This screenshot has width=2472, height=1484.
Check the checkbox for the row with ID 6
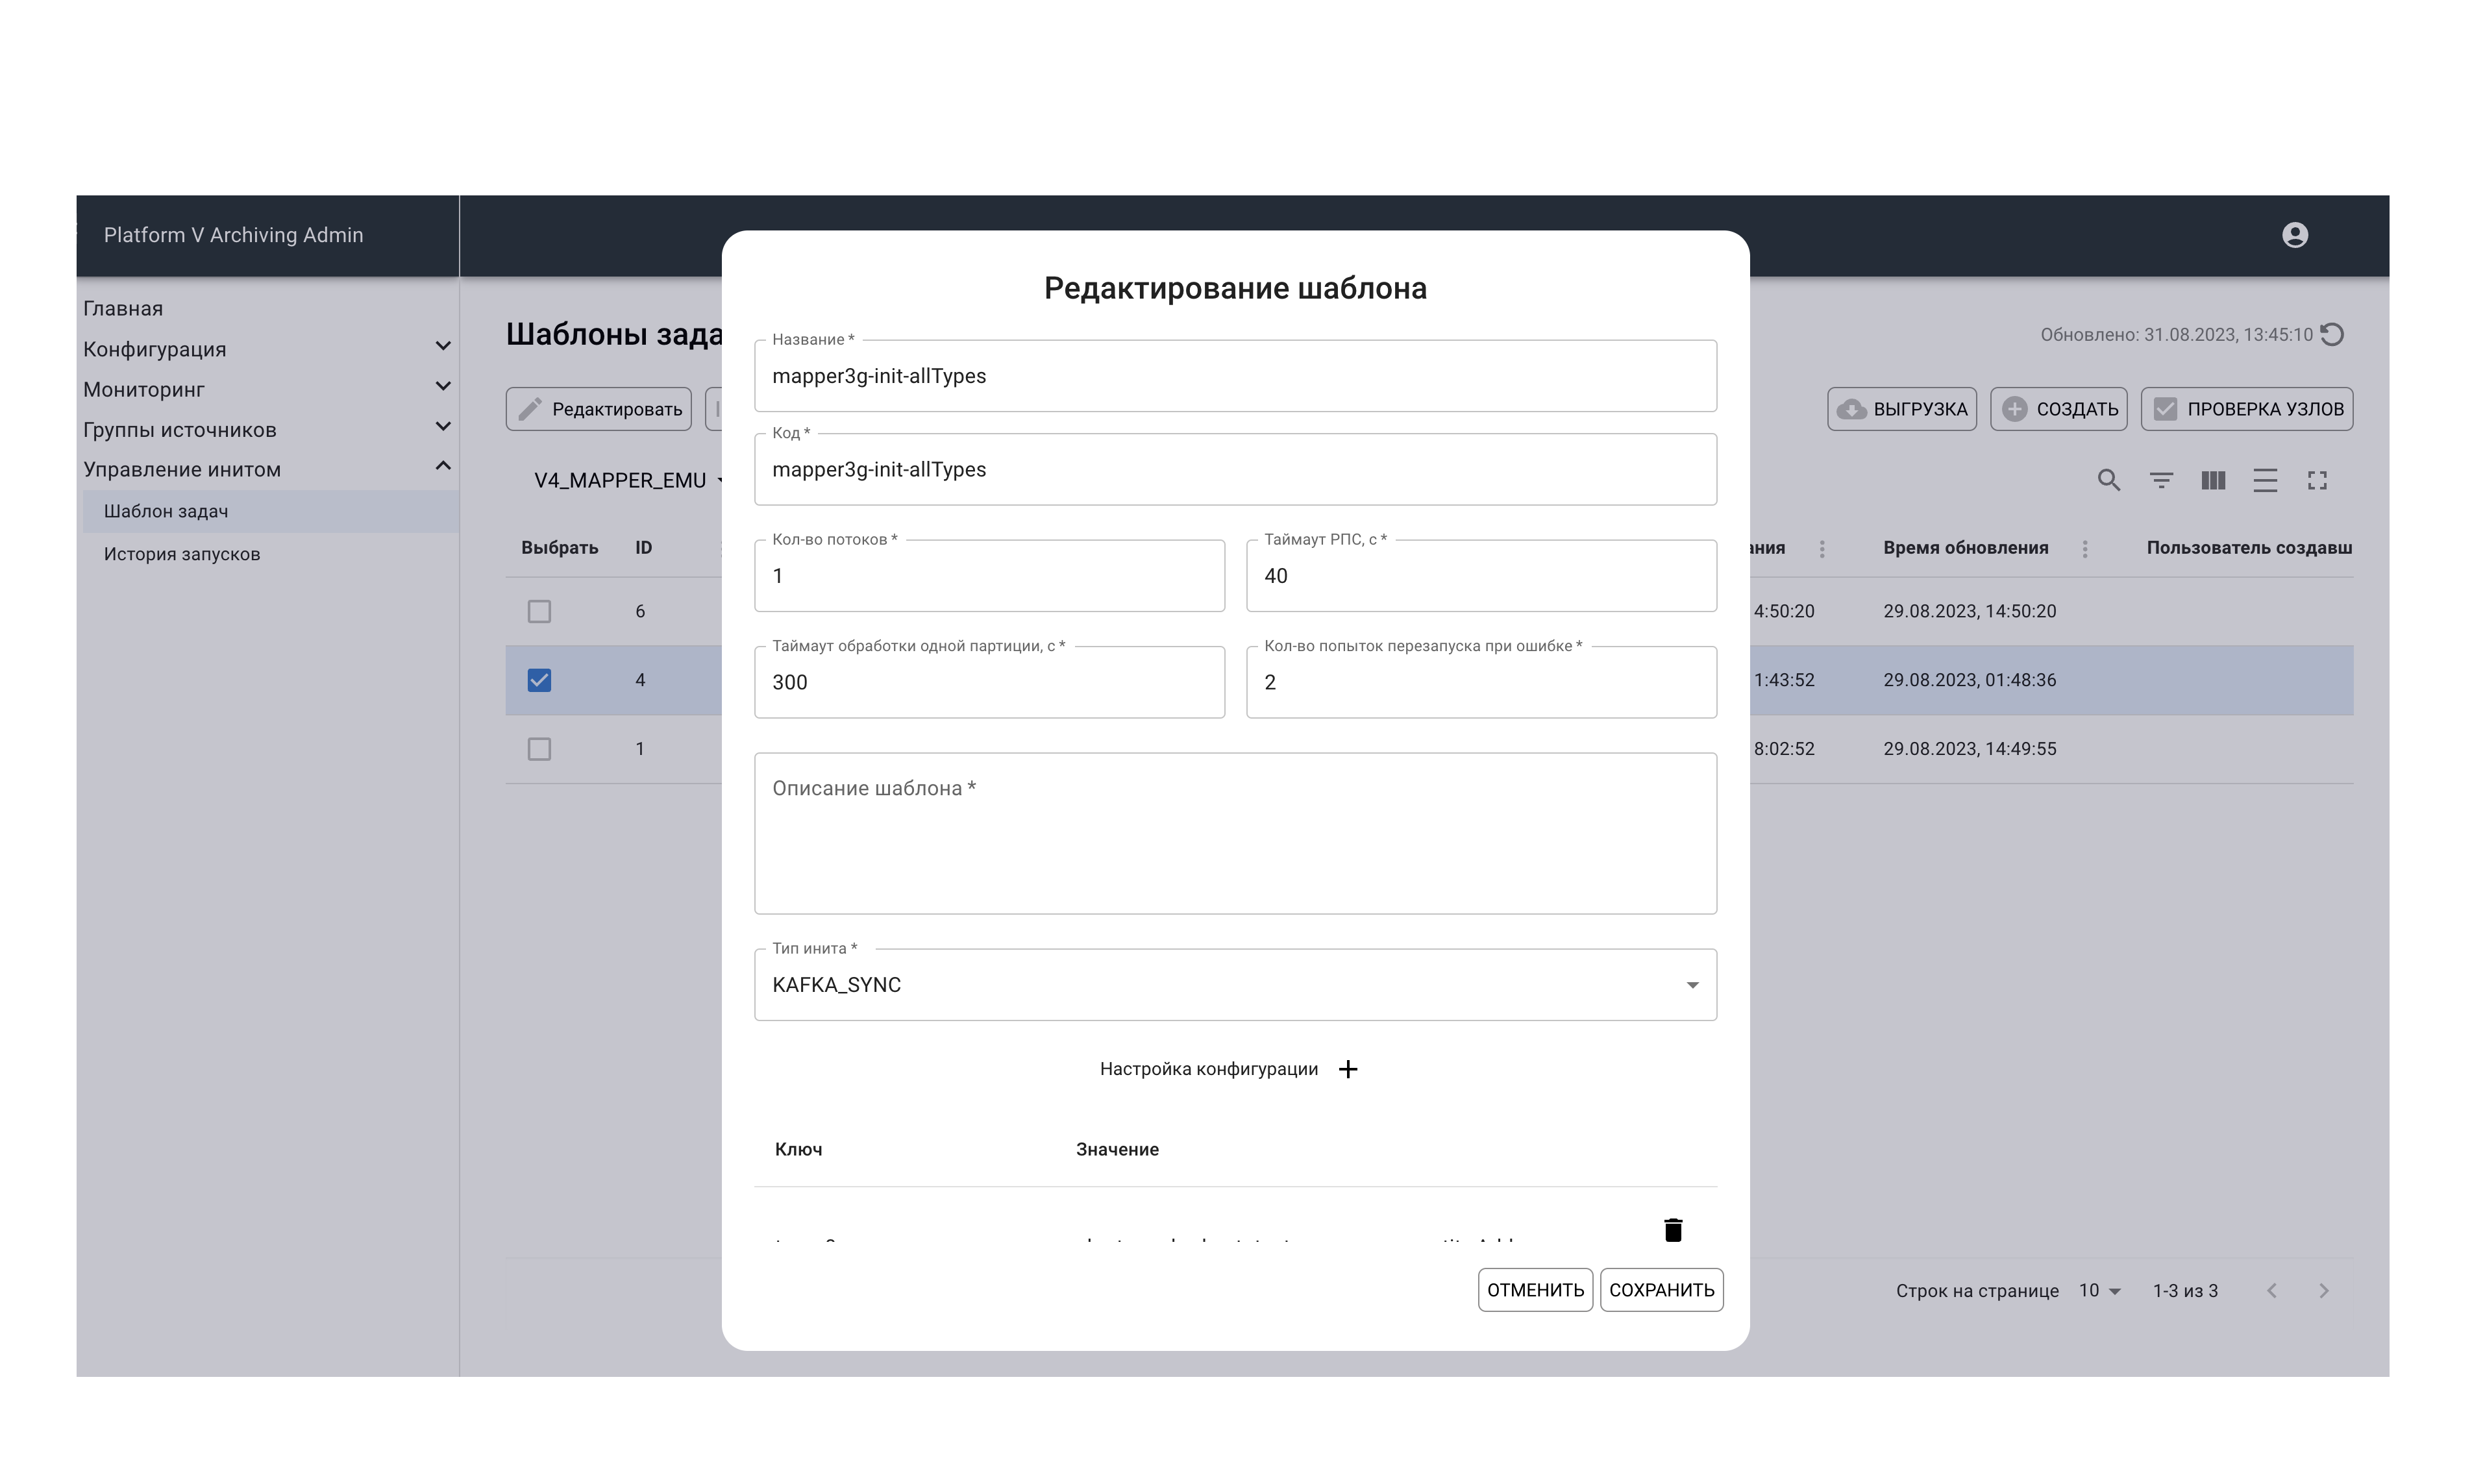[539, 611]
